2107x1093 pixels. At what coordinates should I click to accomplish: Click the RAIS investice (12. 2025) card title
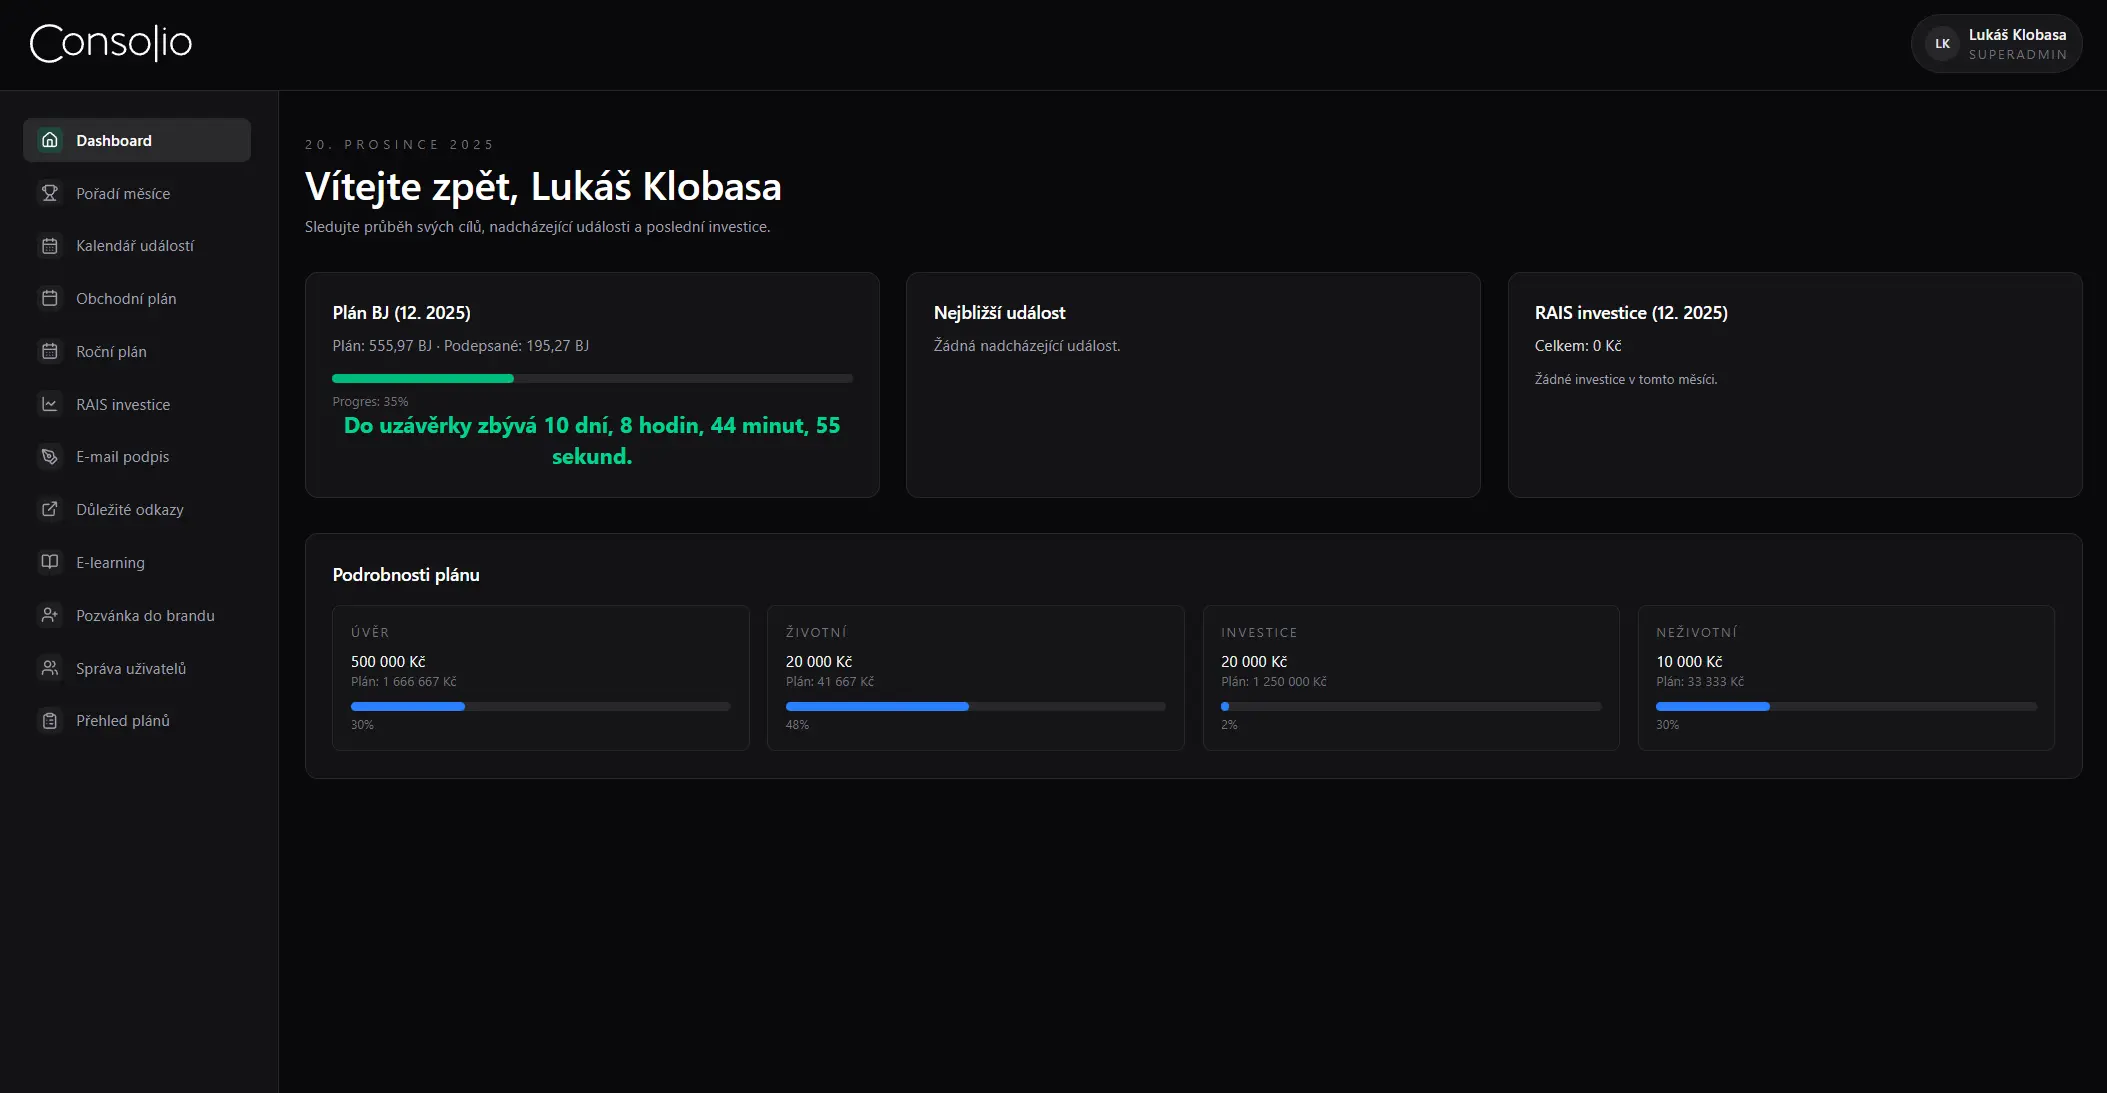coord(1631,313)
